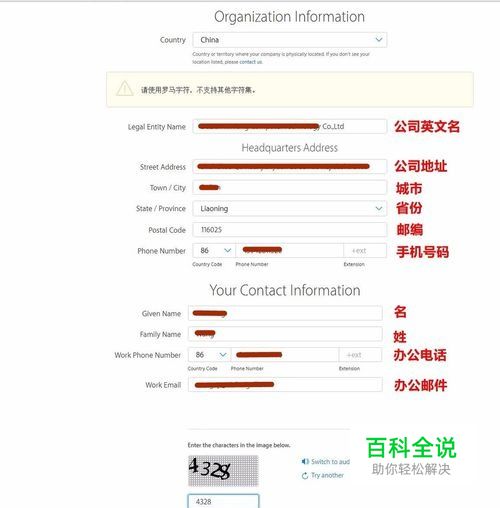The image size is (500, 508).
Task: Click the State / Province chevron arrow
Action: [x=379, y=209]
